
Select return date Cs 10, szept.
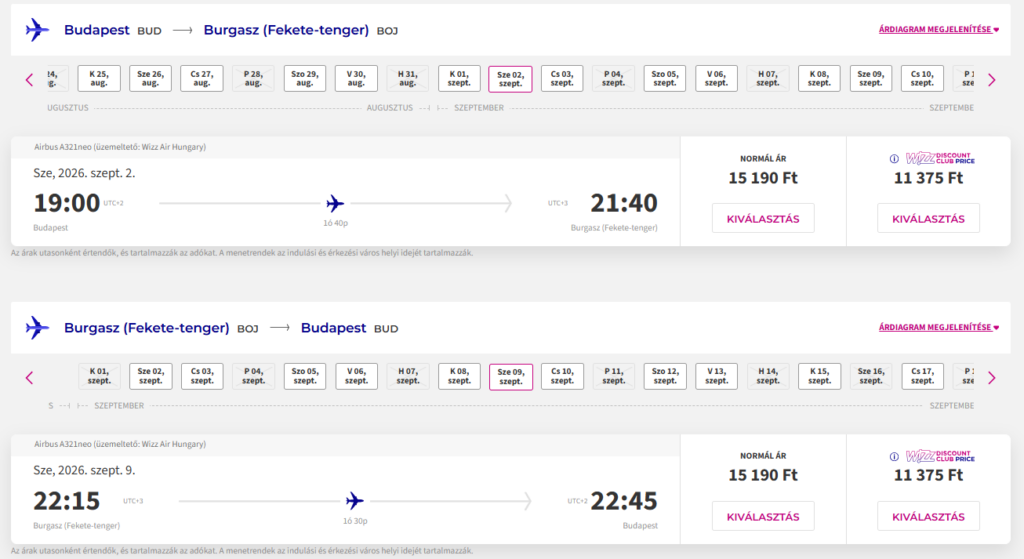[562, 376]
